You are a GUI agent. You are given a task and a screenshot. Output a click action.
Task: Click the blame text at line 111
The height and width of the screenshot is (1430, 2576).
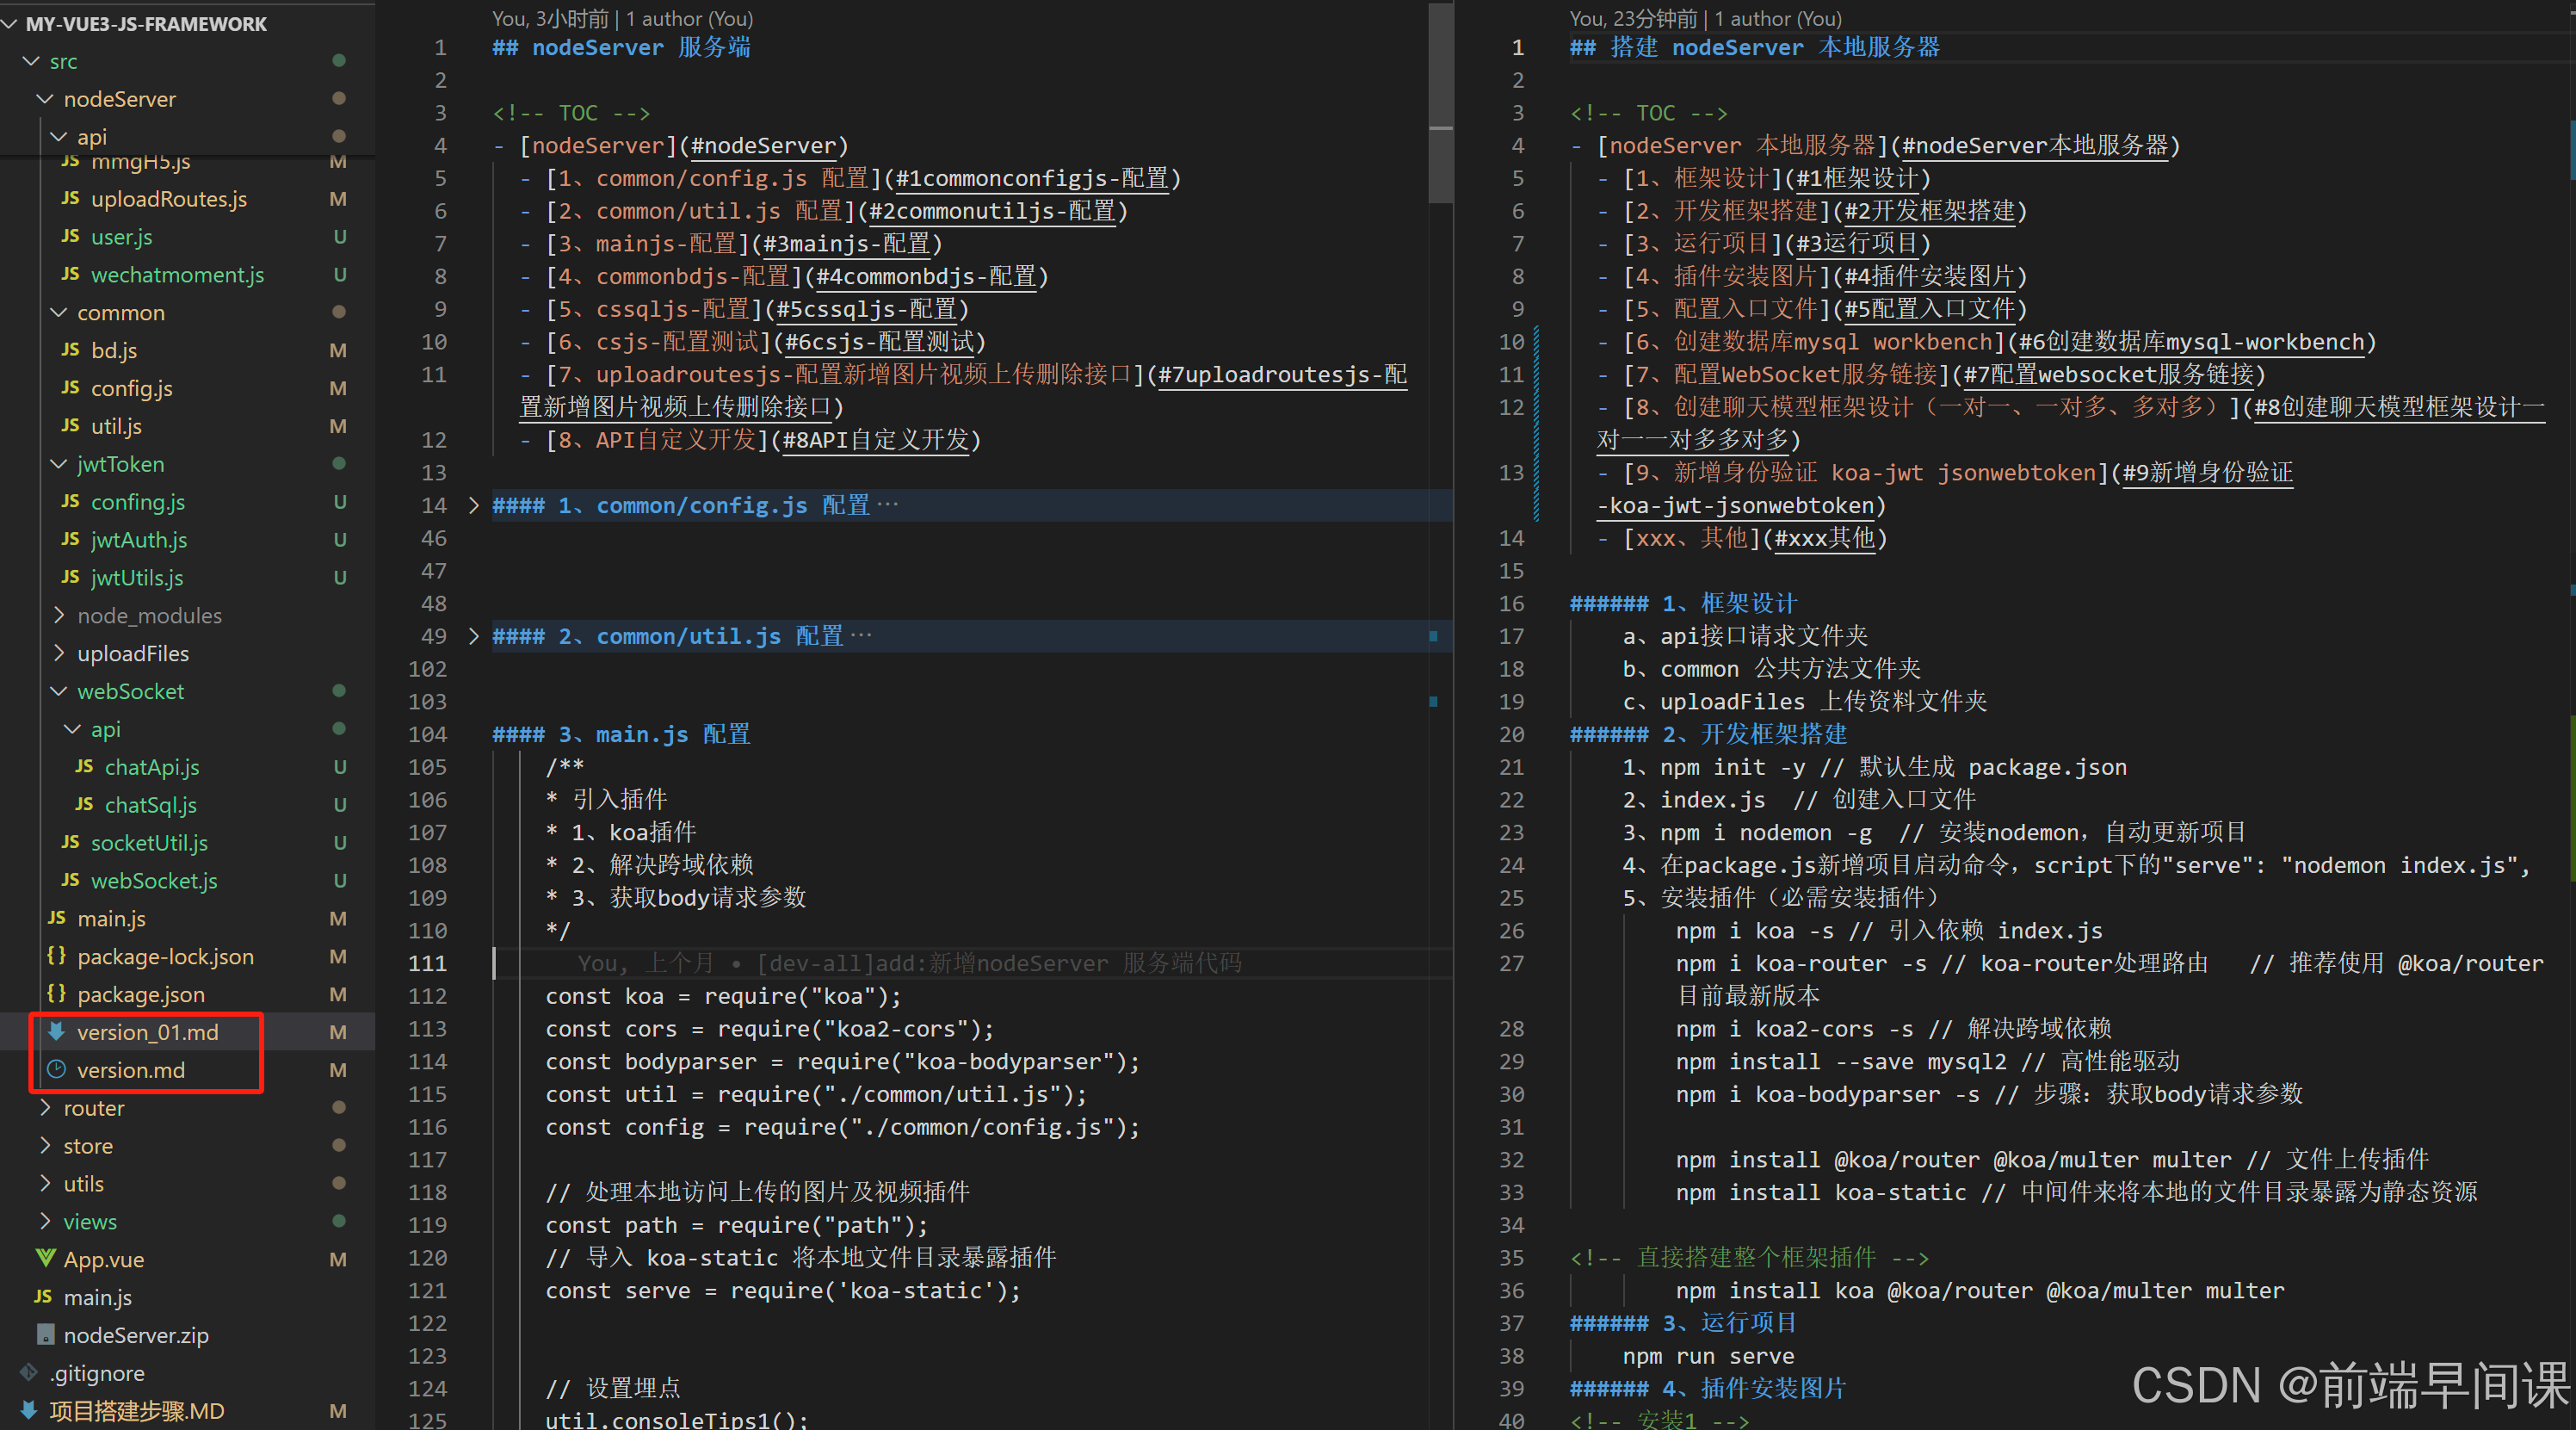click(x=908, y=963)
